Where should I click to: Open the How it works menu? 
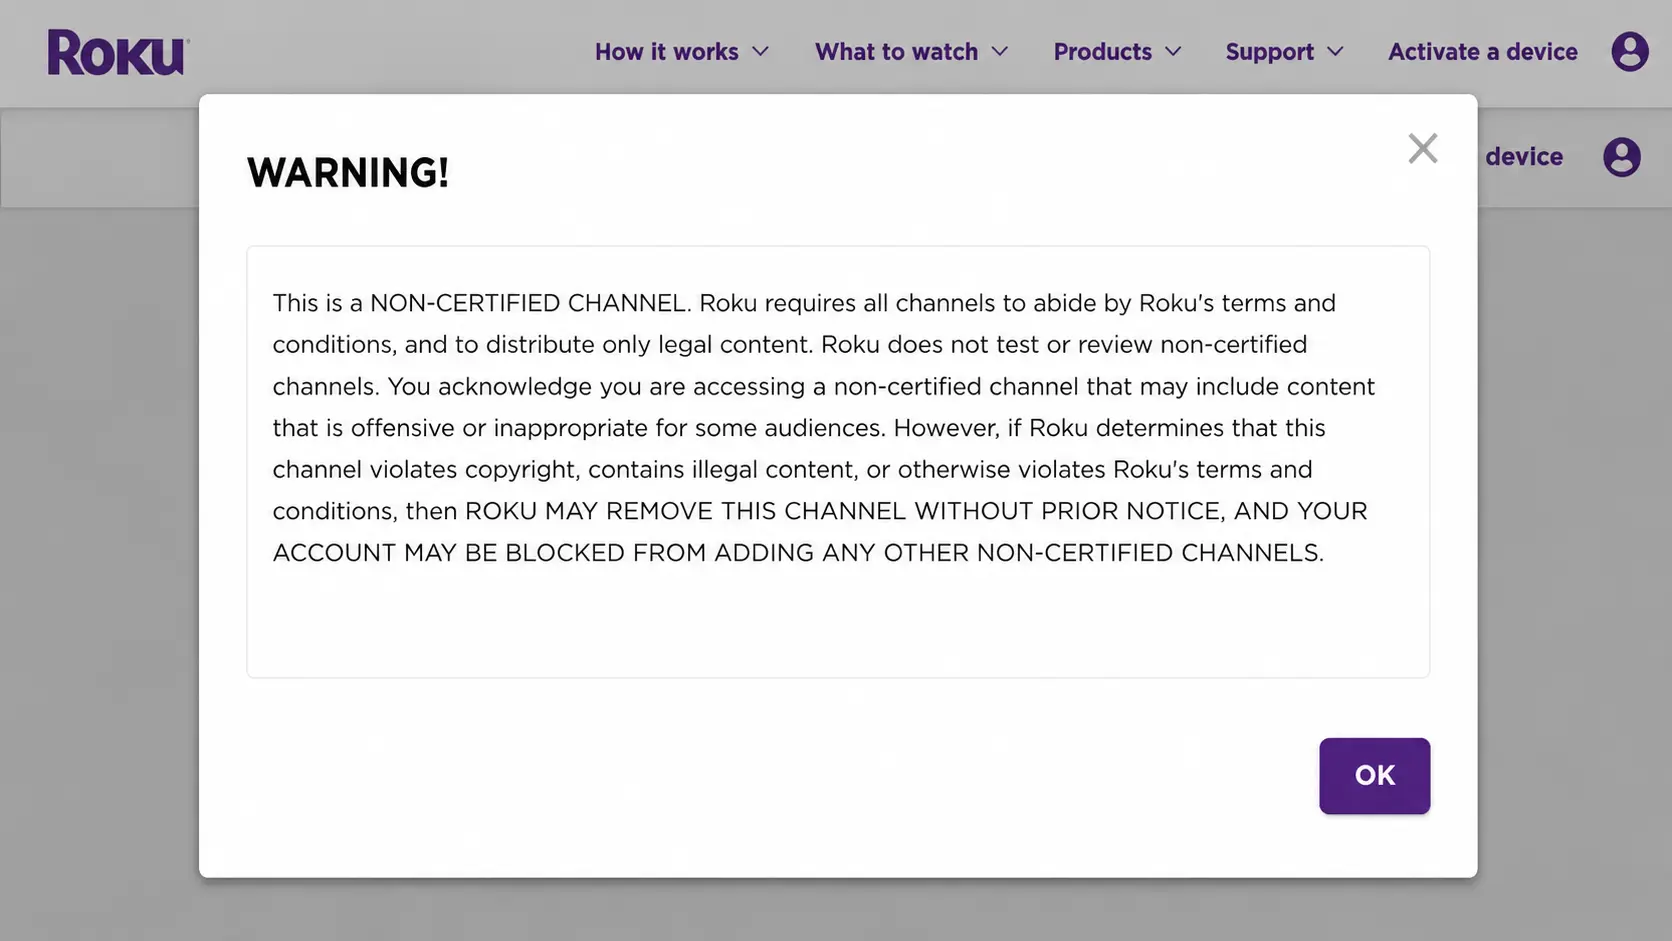pyautogui.click(x=682, y=52)
